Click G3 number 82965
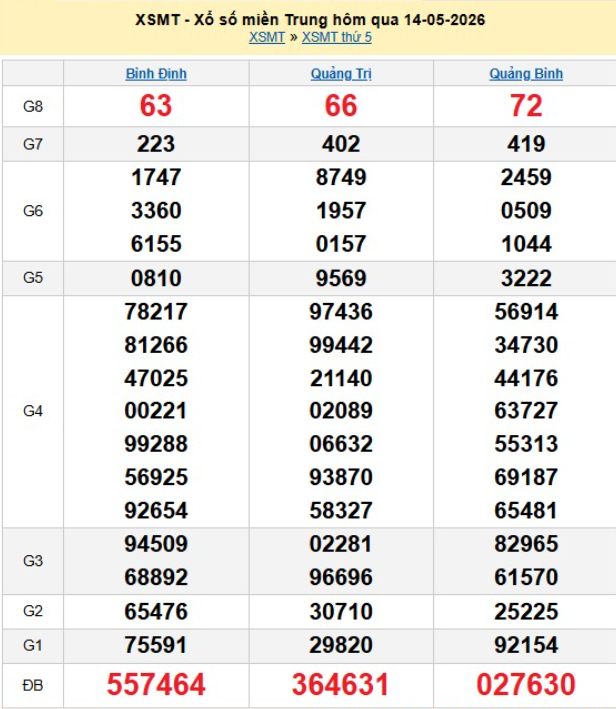Screen dimensions: 616x709 pyautogui.click(x=526, y=544)
